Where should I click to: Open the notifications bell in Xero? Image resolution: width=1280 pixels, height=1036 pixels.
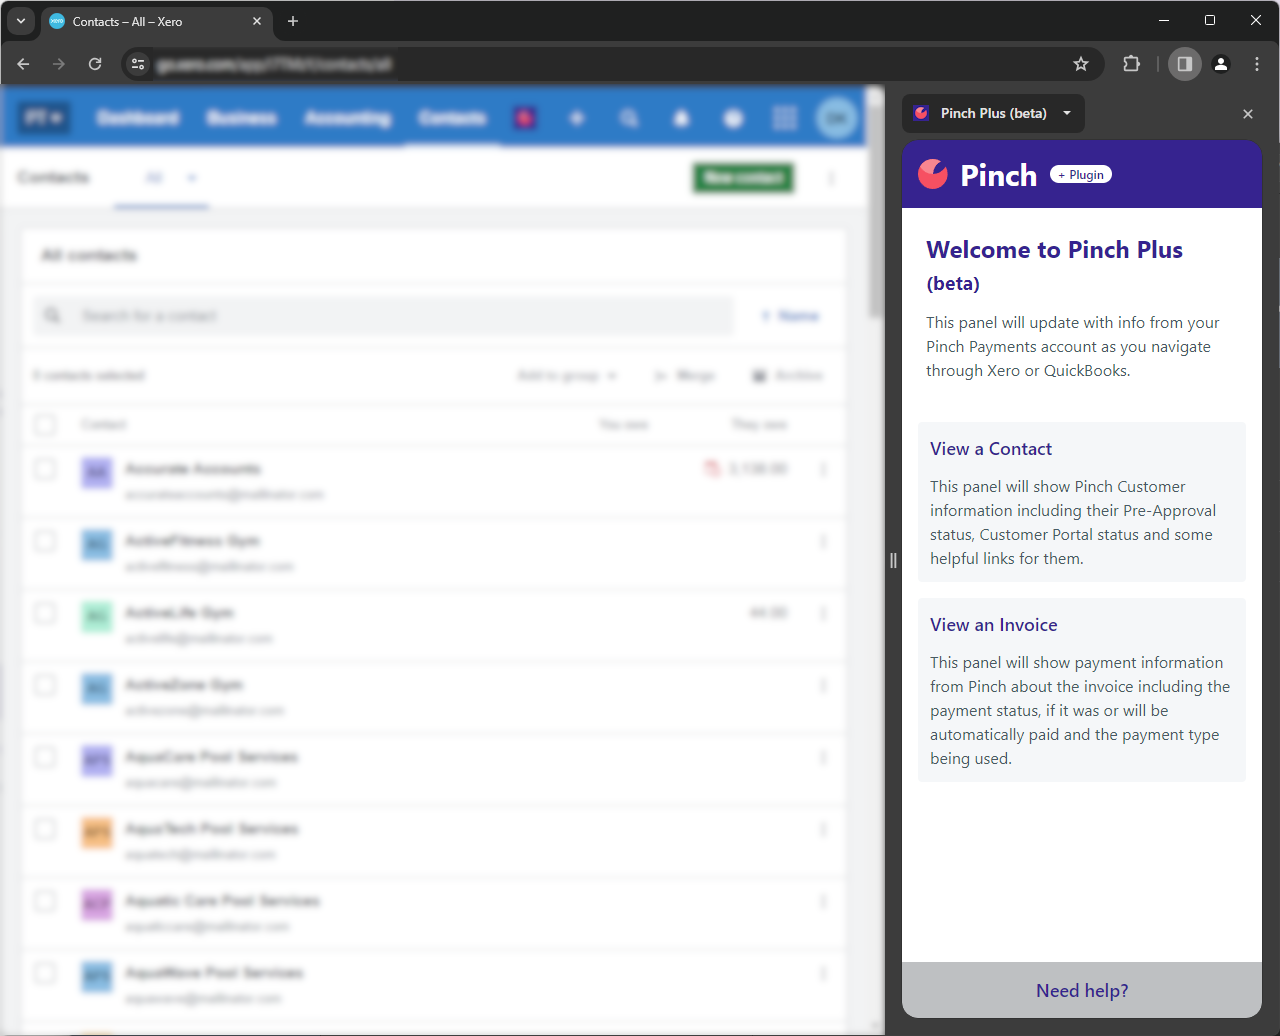(x=681, y=118)
